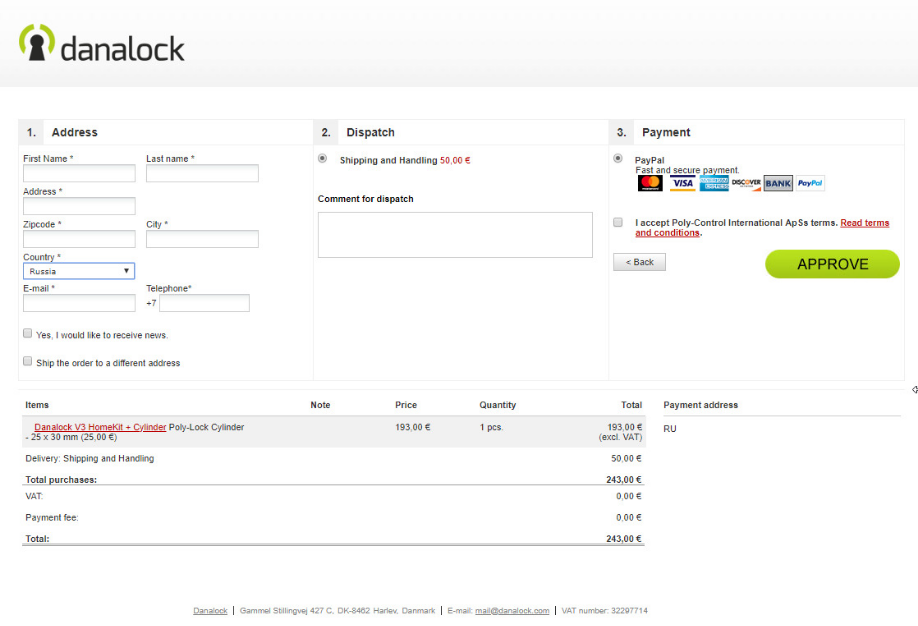Click the 'Items' column header
The height and width of the screenshot is (626, 918).
click(37, 405)
